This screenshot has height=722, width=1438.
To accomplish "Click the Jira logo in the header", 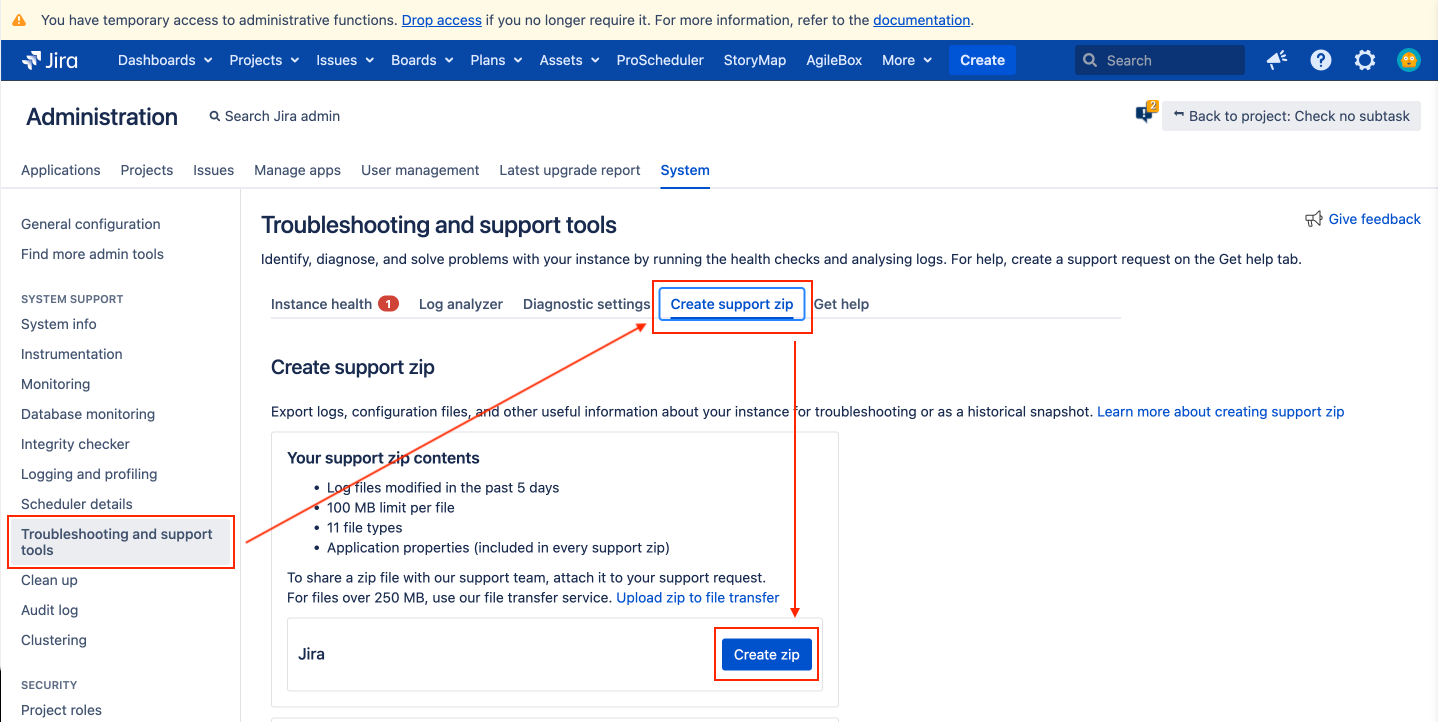I will coord(50,60).
